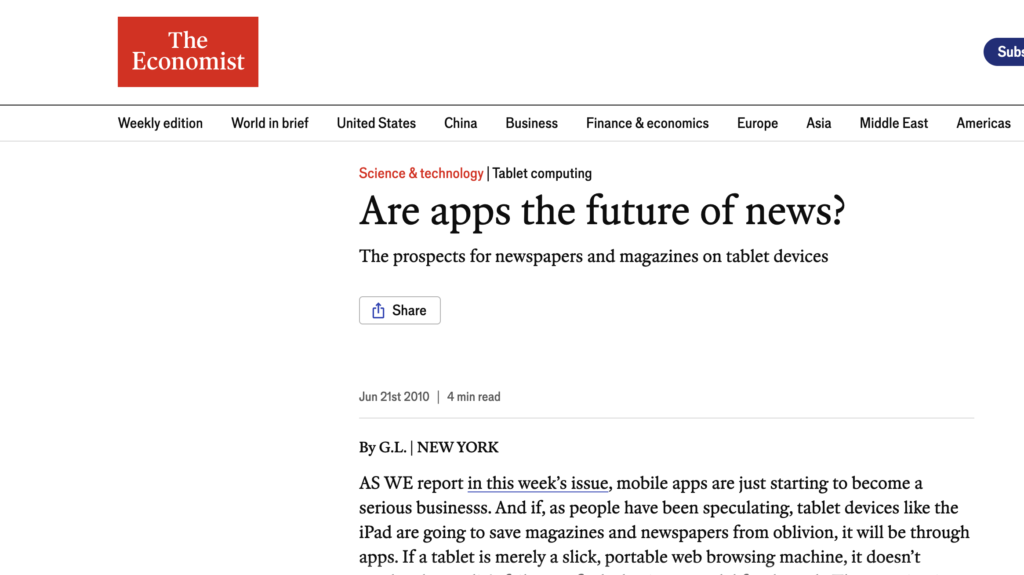
Task: Click the Tablet computing topic label
Action: pyautogui.click(x=542, y=173)
